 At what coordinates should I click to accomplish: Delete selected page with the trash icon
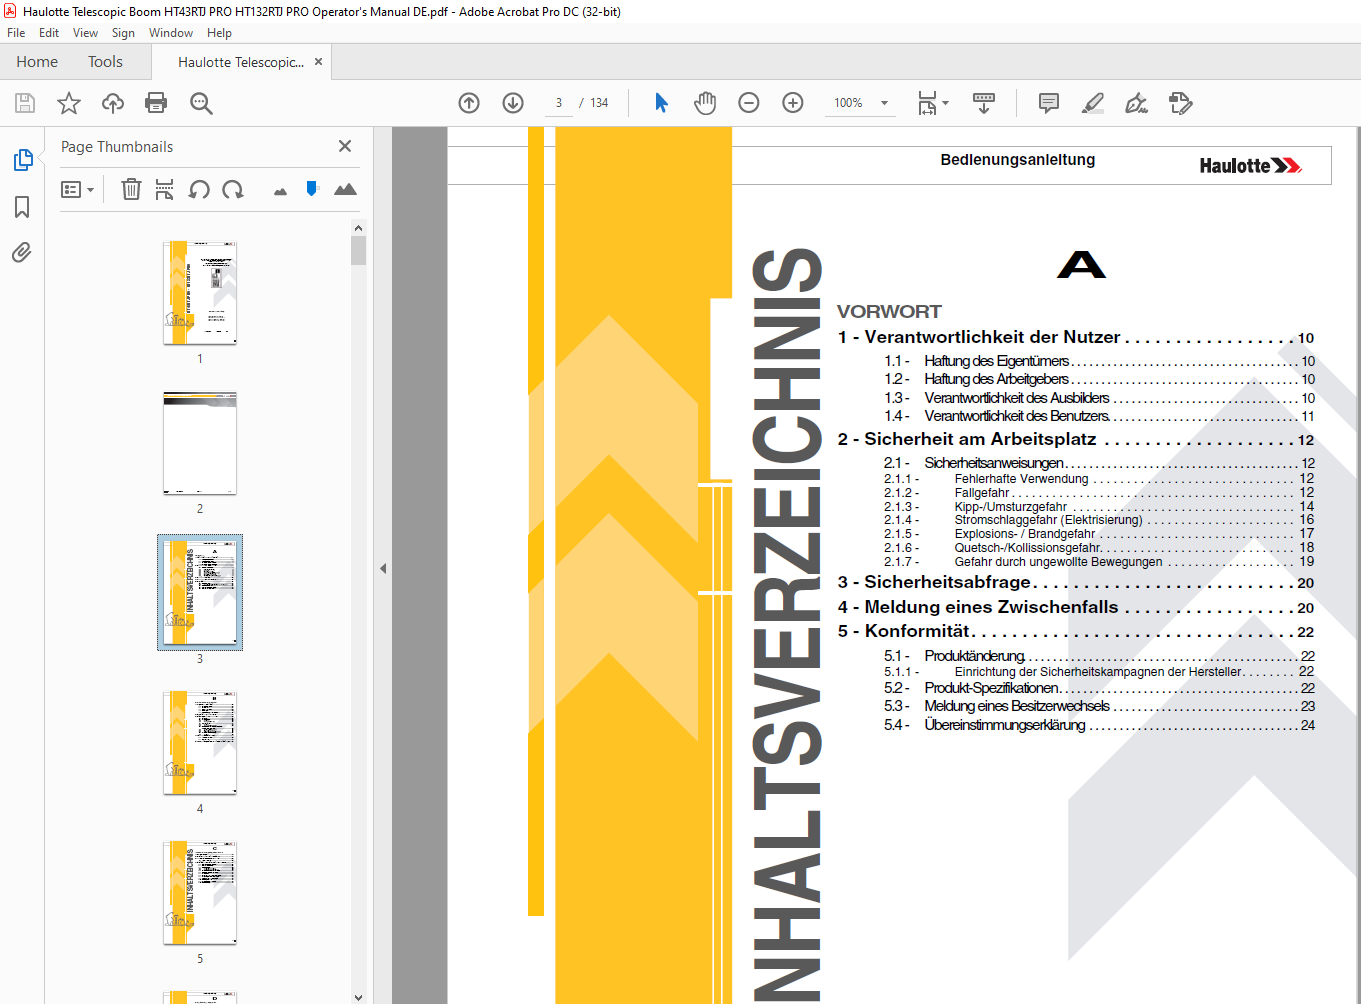tap(131, 189)
